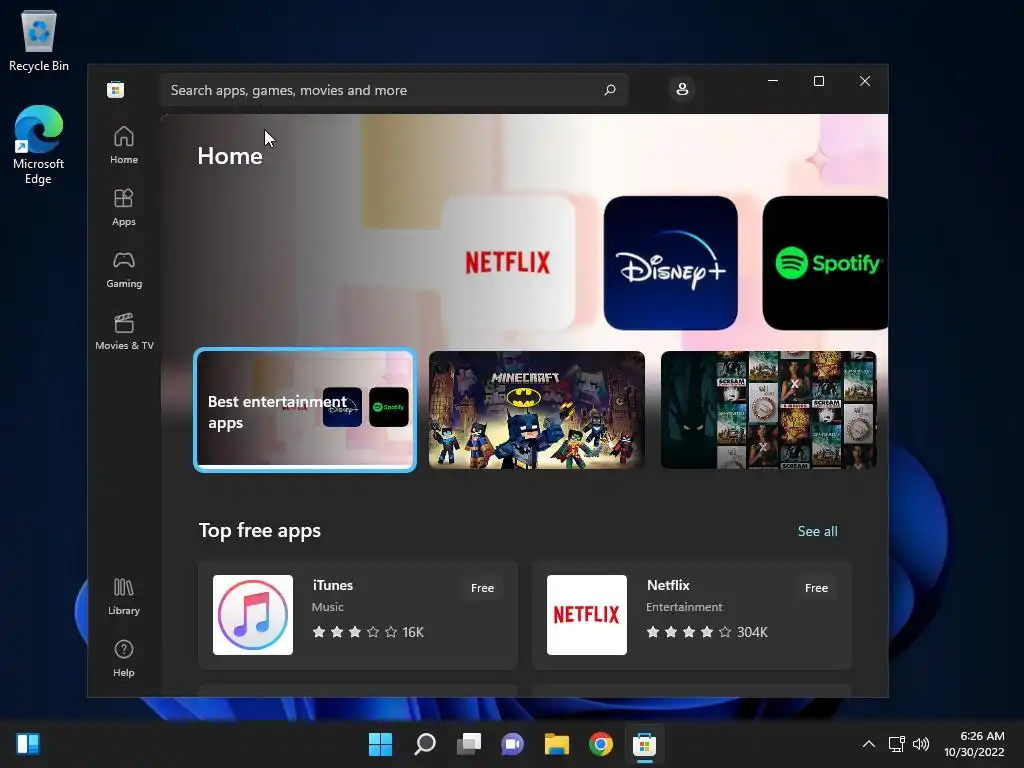Show hidden system tray icons
The height and width of the screenshot is (768, 1024).
[869, 744]
